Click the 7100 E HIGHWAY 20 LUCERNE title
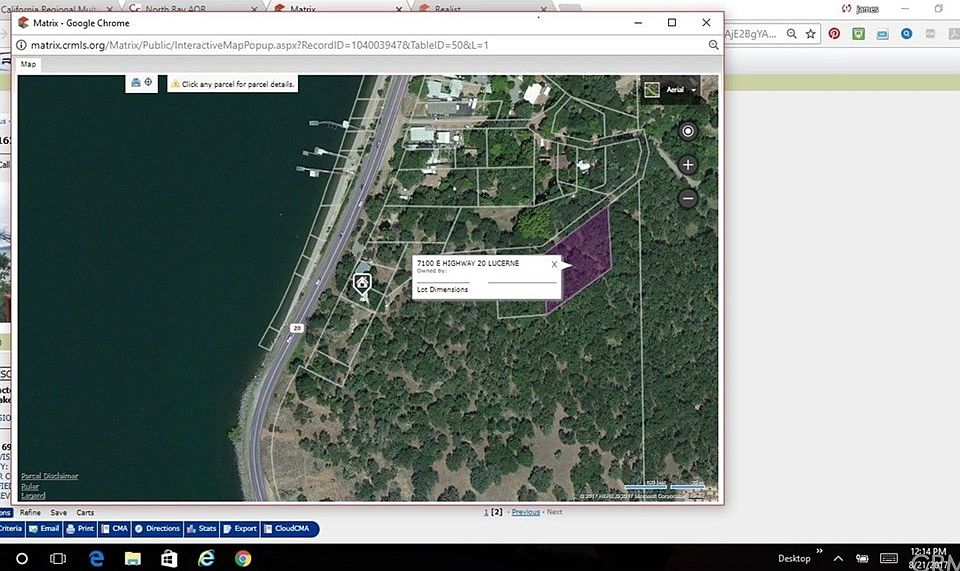Screen dimensions: 960x571 click(468, 263)
